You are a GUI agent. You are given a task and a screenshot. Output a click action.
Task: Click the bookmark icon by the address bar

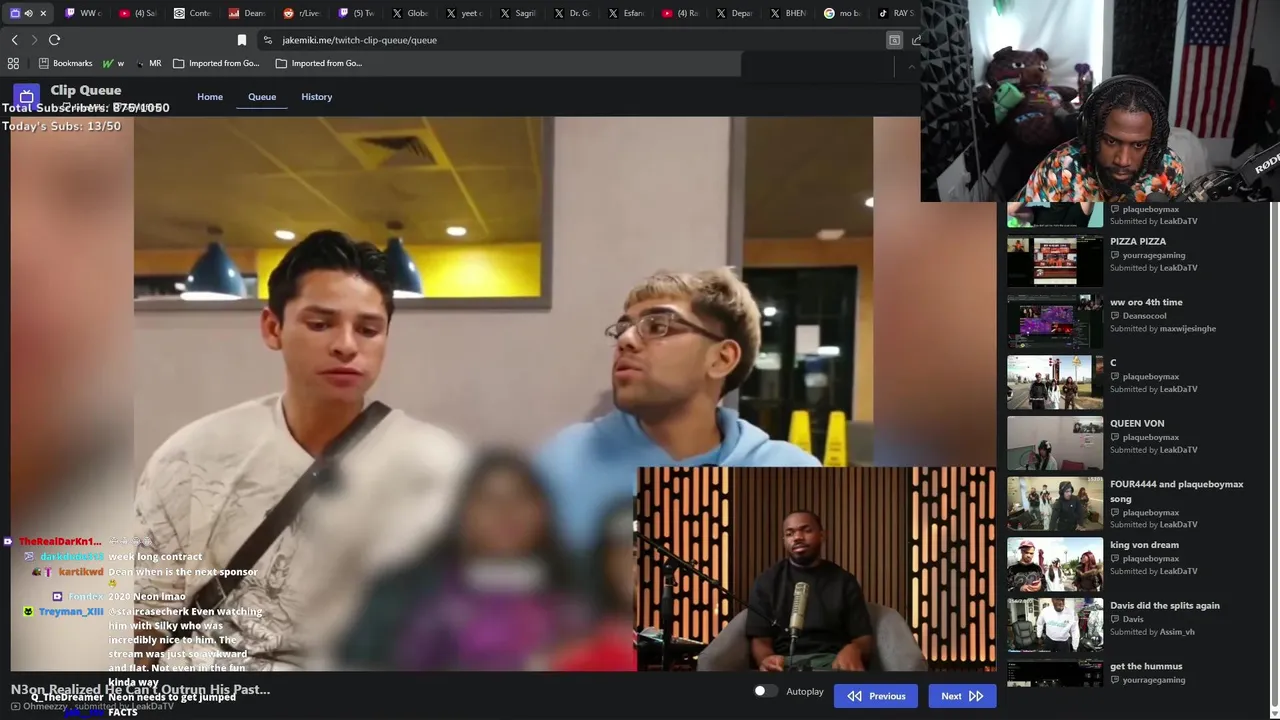241,40
